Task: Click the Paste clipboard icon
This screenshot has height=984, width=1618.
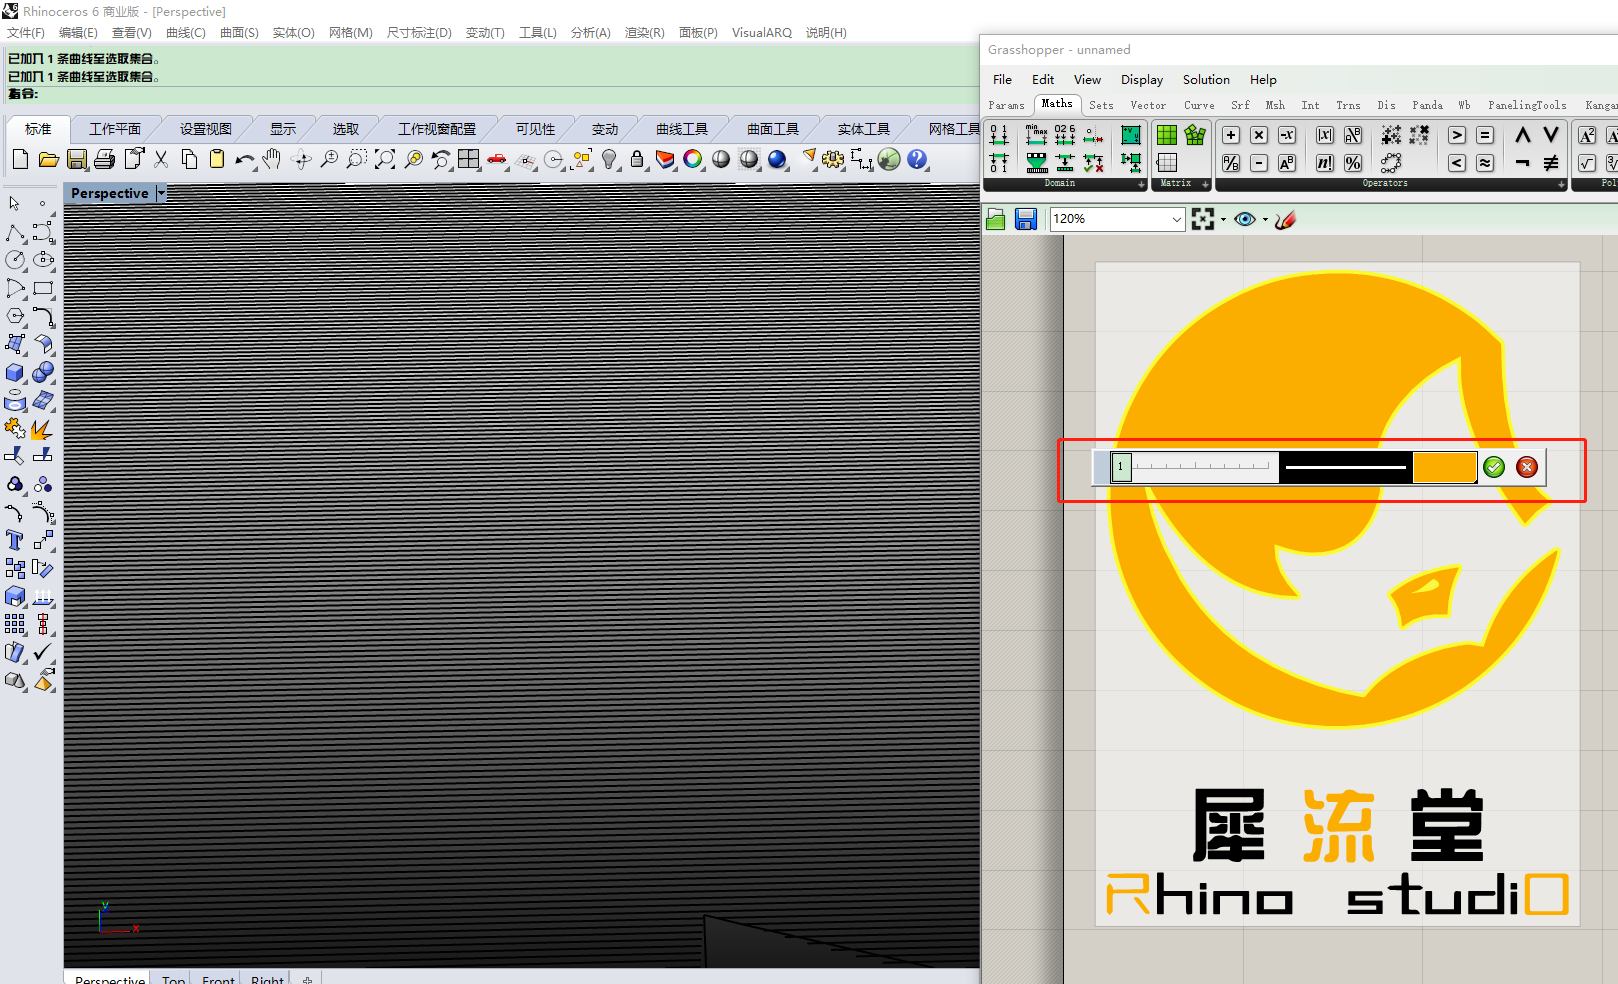Action: tap(217, 159)
